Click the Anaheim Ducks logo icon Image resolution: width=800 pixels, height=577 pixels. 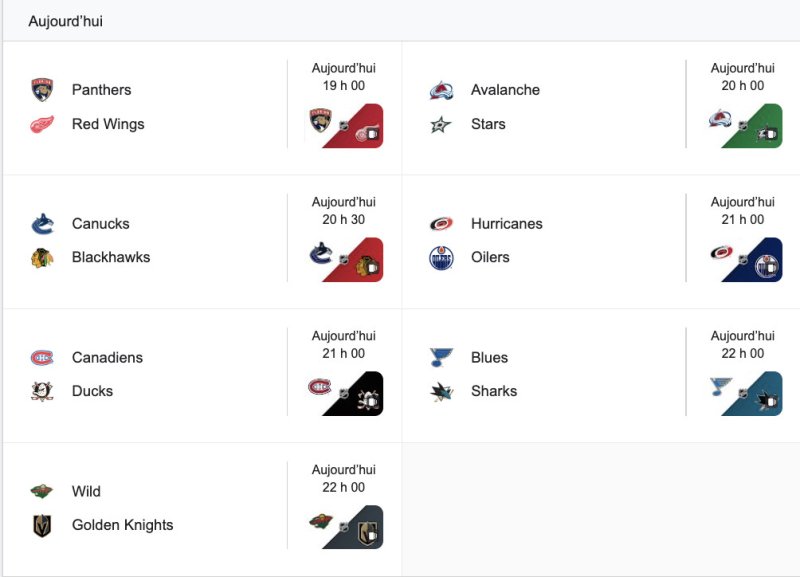42,391
